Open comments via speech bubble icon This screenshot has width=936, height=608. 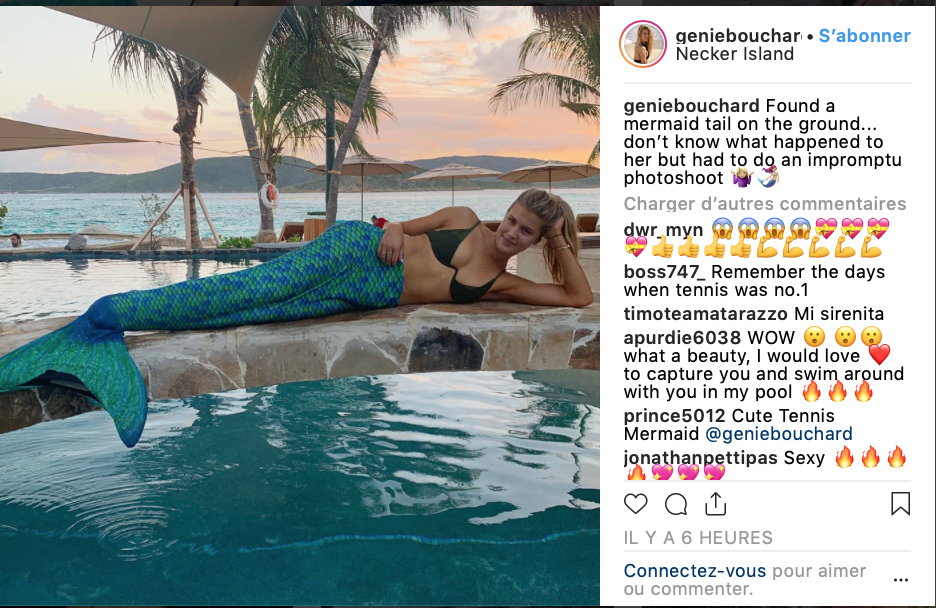(x=676, y=504)
